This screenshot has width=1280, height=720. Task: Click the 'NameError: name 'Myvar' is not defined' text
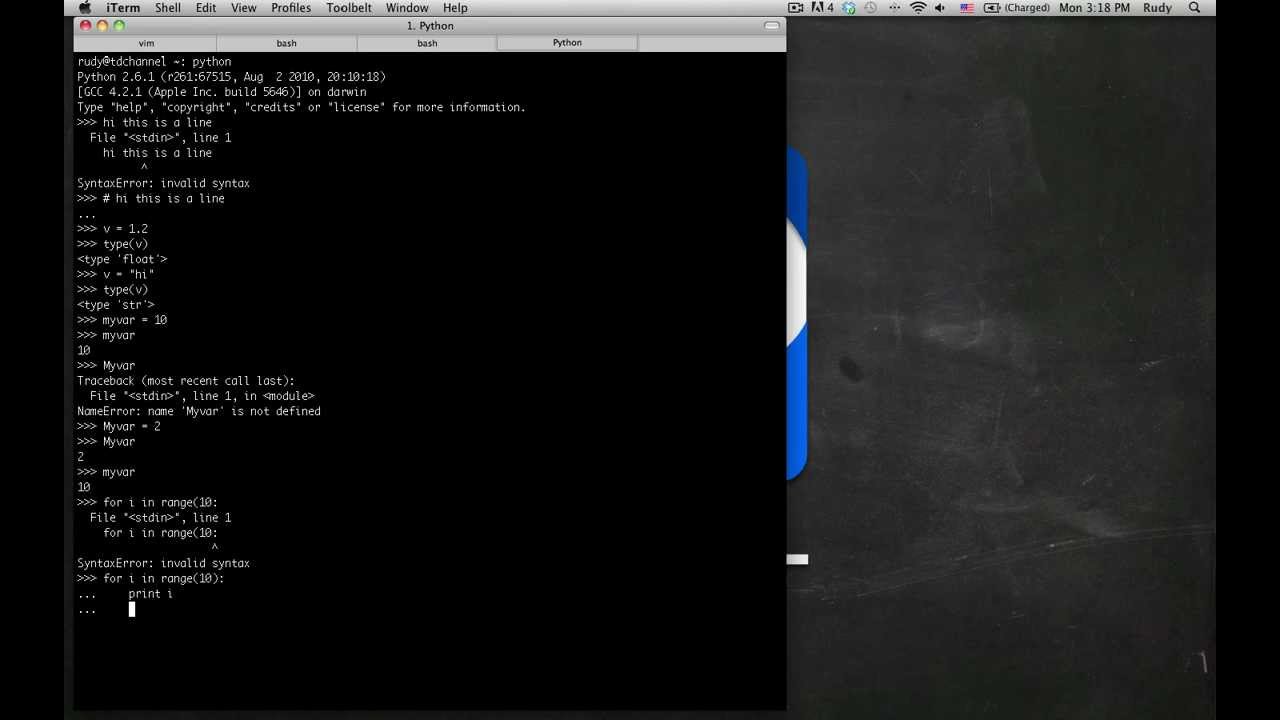click(199, 411)
